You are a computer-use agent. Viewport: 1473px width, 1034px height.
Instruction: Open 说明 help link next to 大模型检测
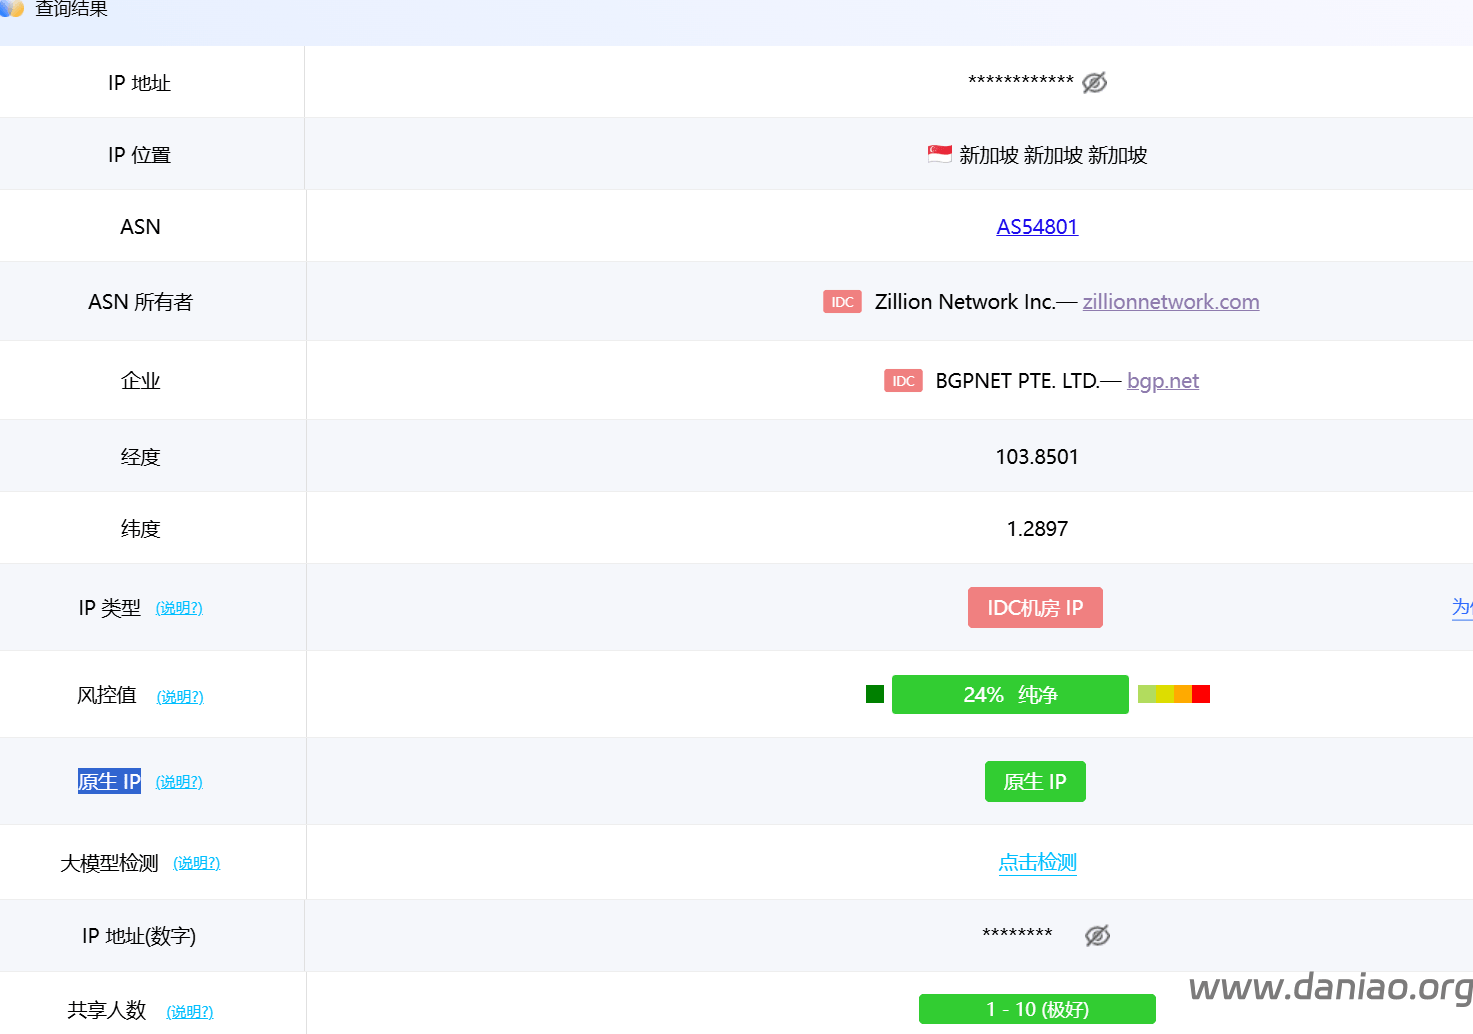click(196, 863)
